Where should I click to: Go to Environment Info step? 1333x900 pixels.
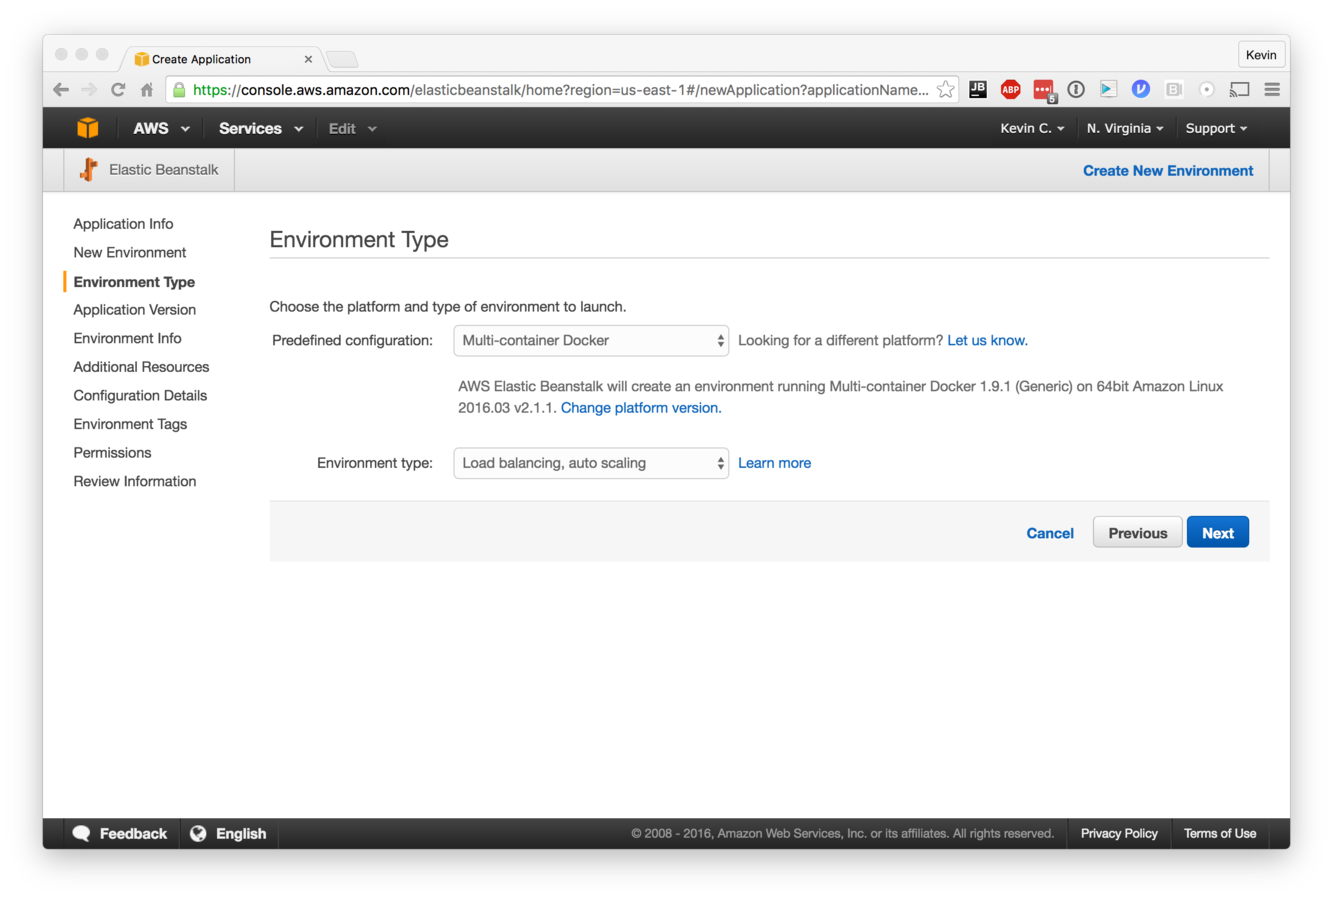point(127,338)
